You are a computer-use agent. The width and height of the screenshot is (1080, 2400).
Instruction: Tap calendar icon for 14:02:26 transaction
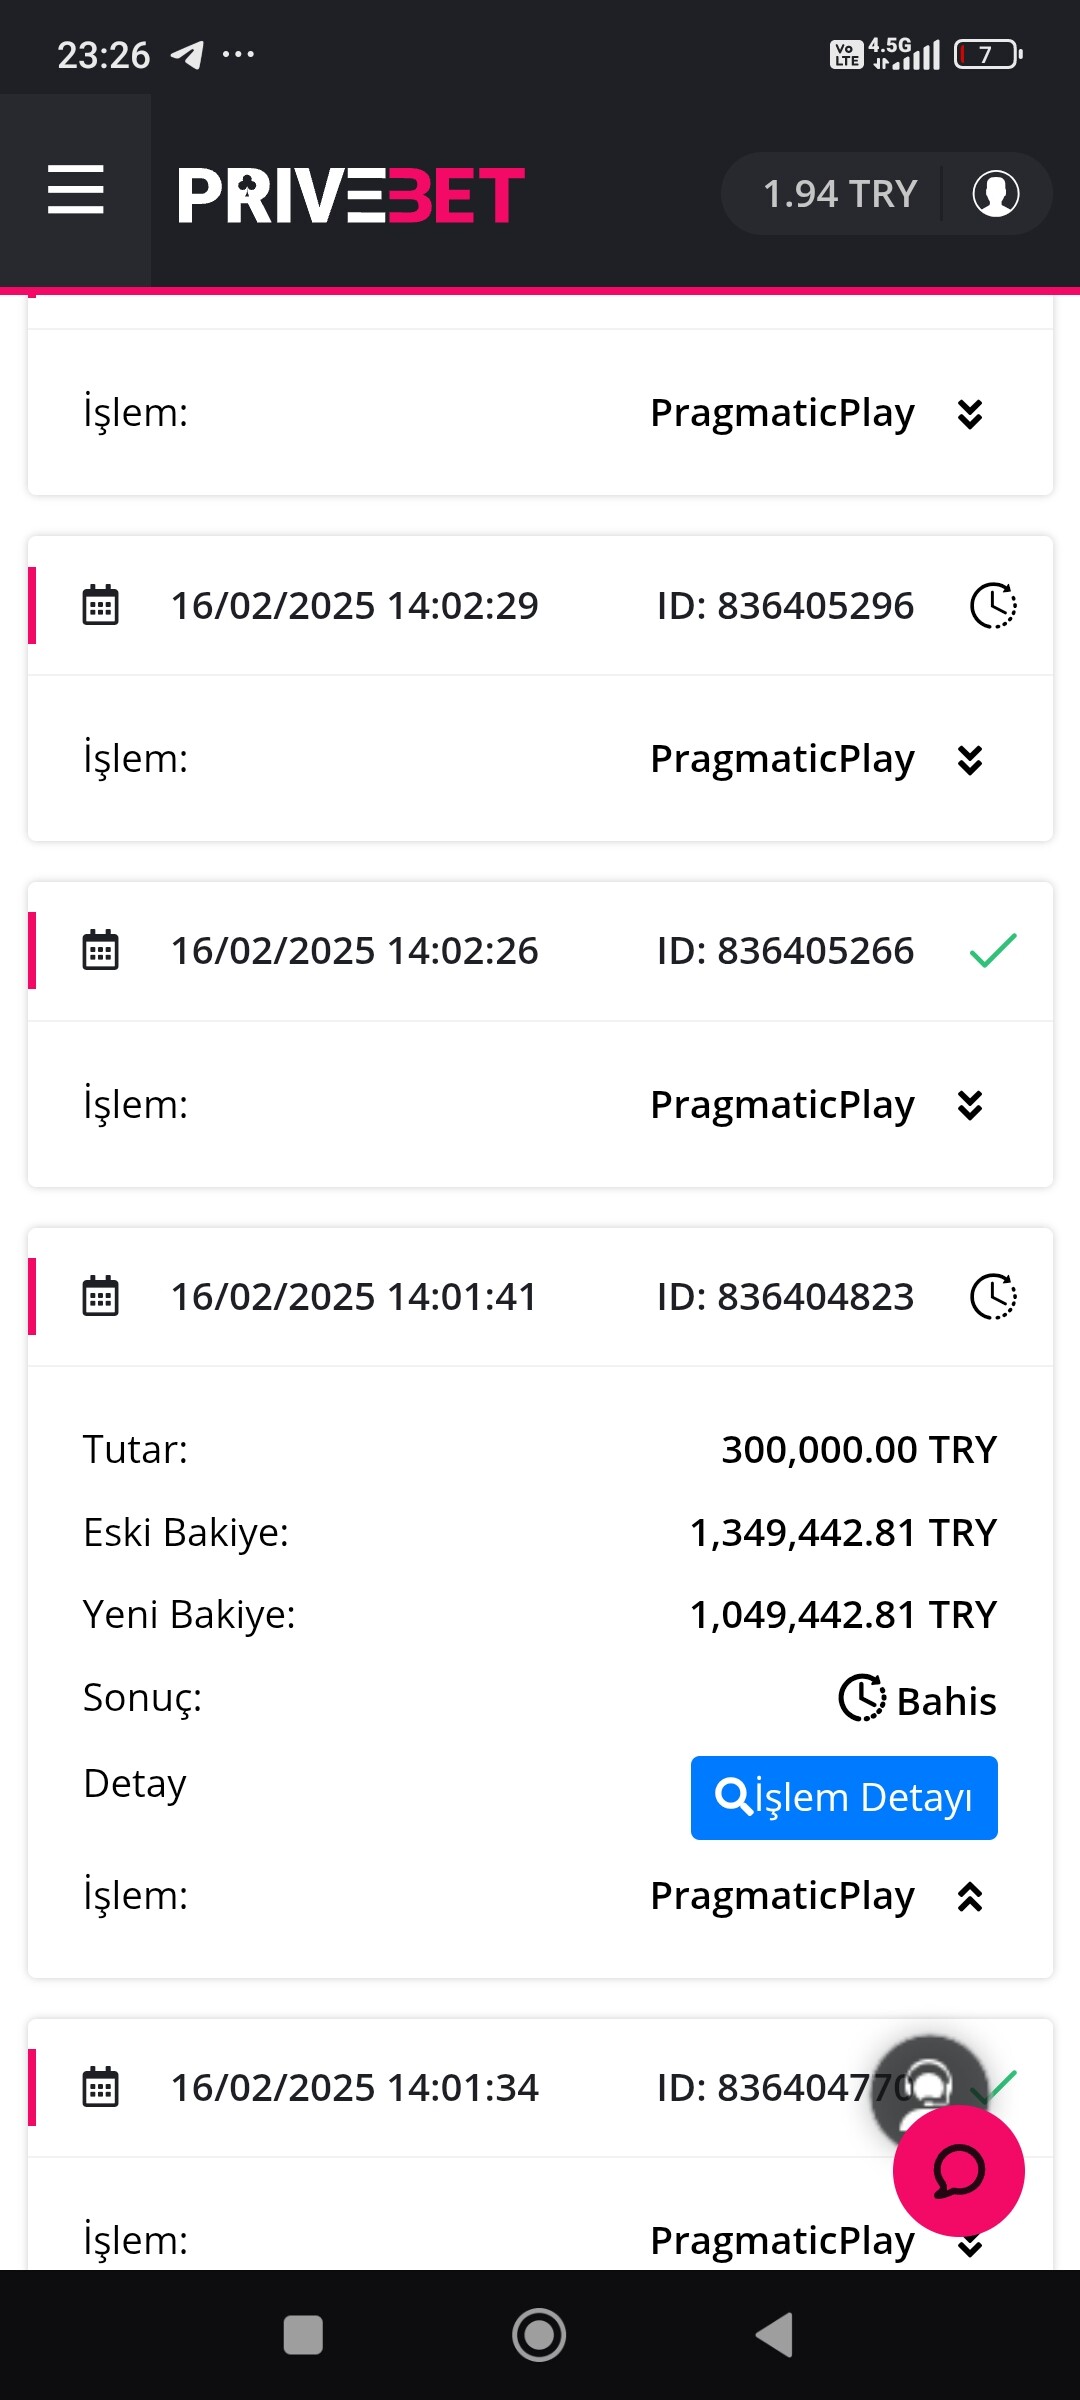[x=100, y=950]
